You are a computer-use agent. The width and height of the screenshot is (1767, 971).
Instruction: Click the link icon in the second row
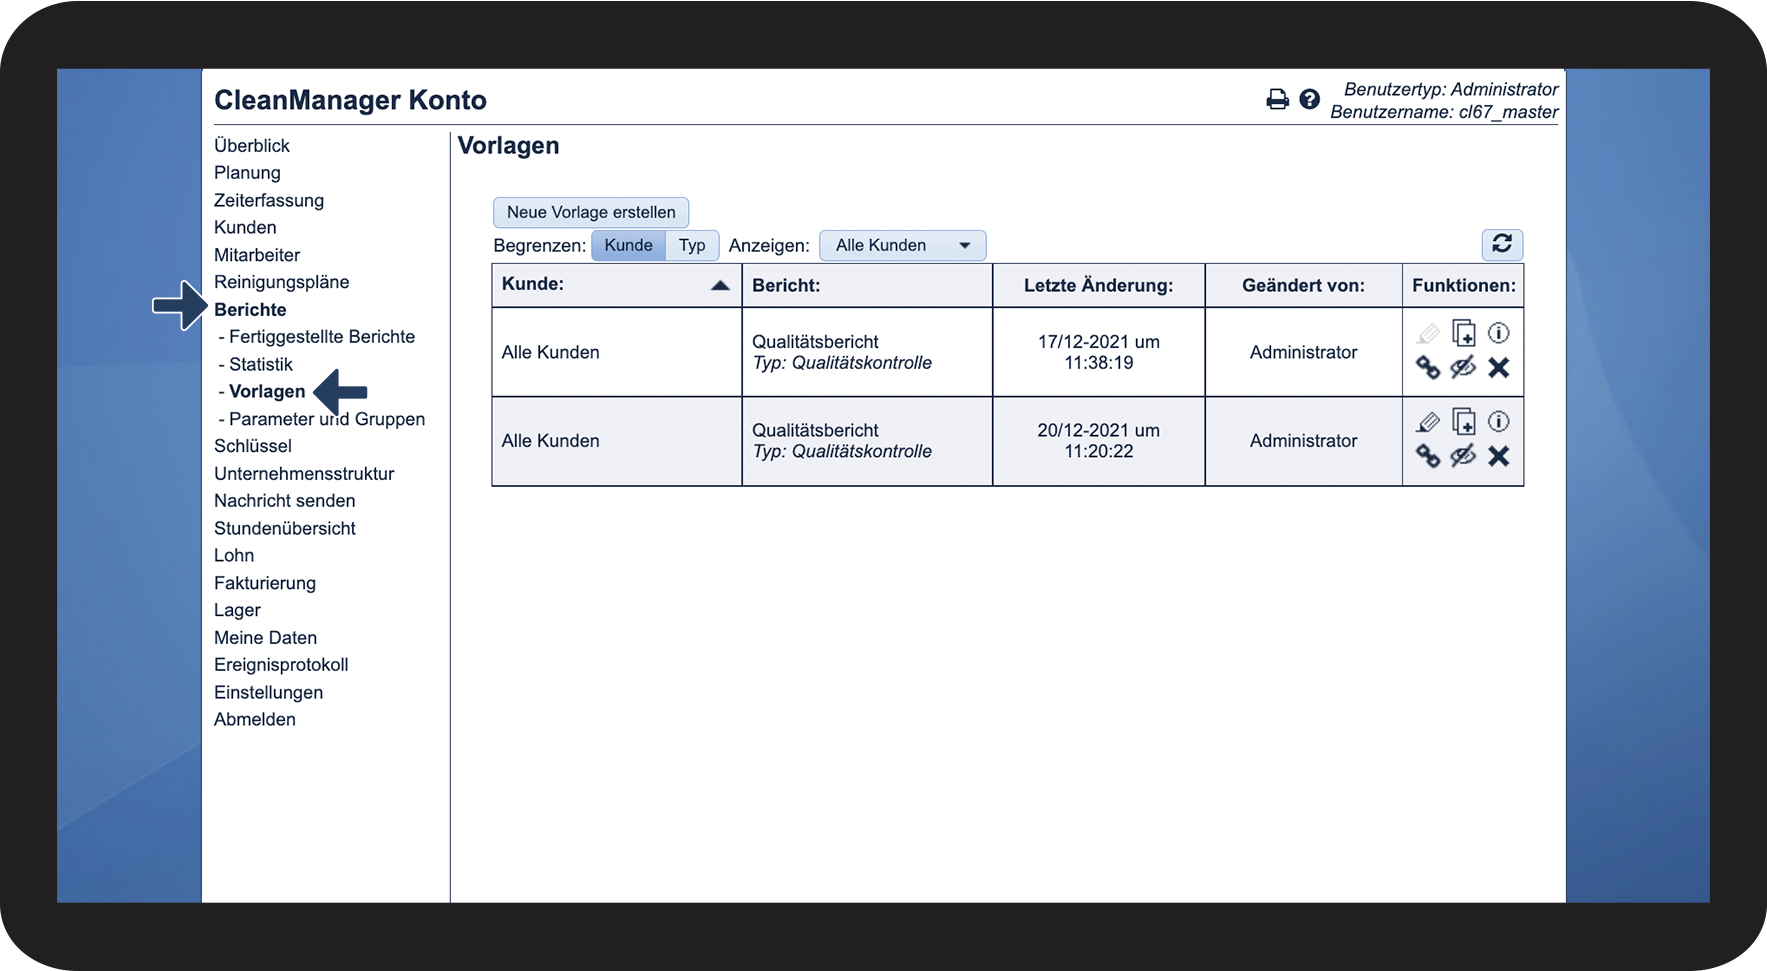point(1428,456)
